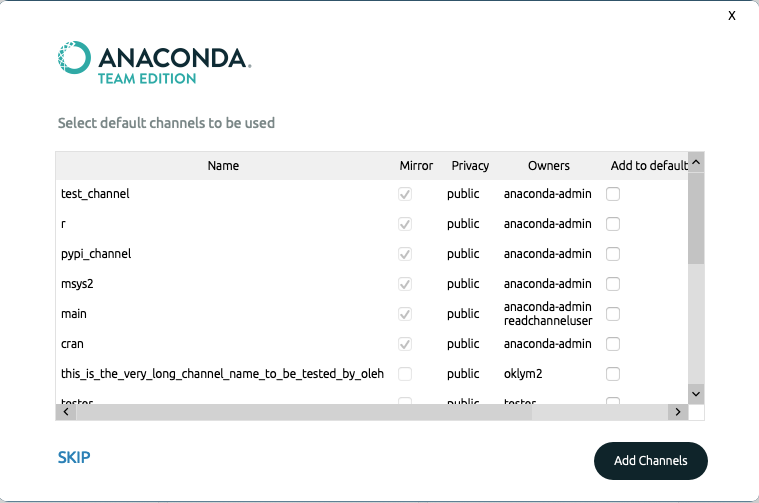Click readchanneluser in main row owners
Image resolution: width=759 pixels, height=503 pixels.
(x=548, y=321)
